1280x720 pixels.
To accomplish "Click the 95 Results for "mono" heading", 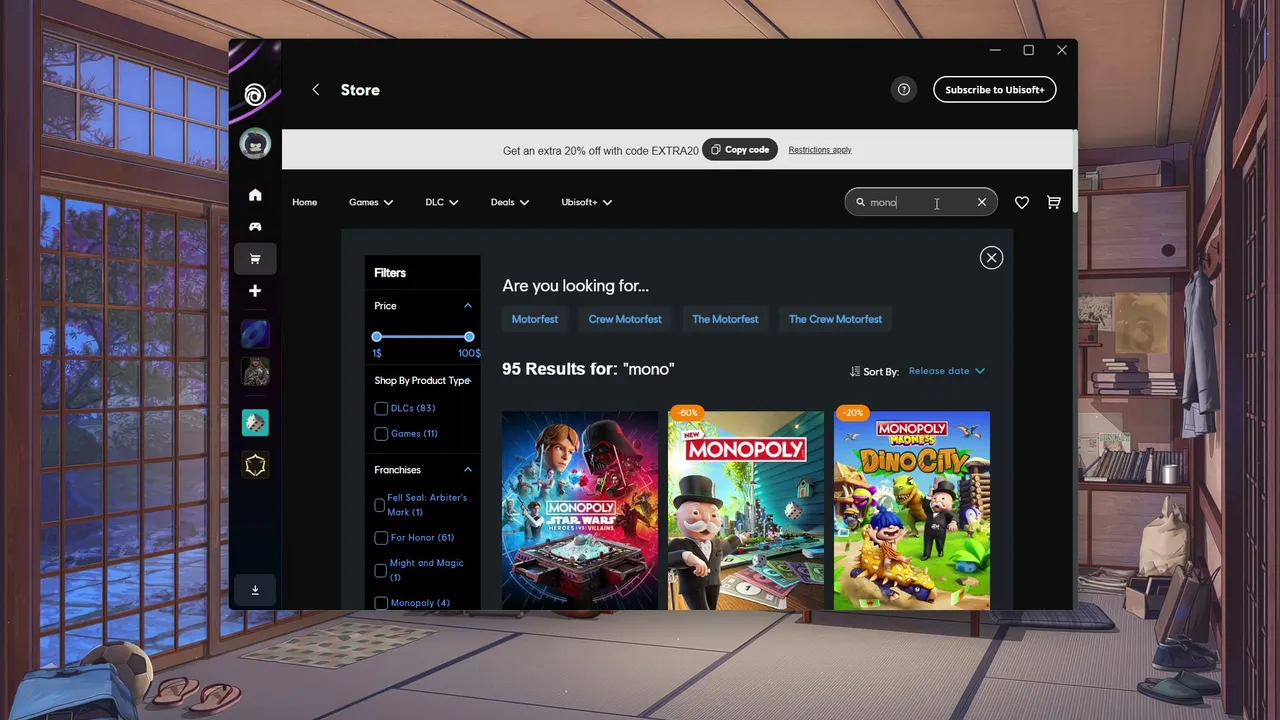I will (x=588, y=369).
